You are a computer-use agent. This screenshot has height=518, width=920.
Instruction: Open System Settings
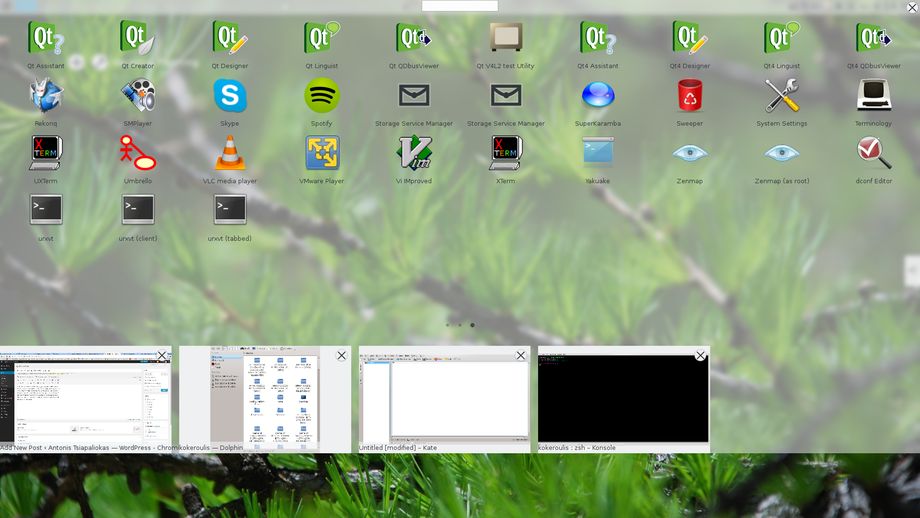pos(782,96)
